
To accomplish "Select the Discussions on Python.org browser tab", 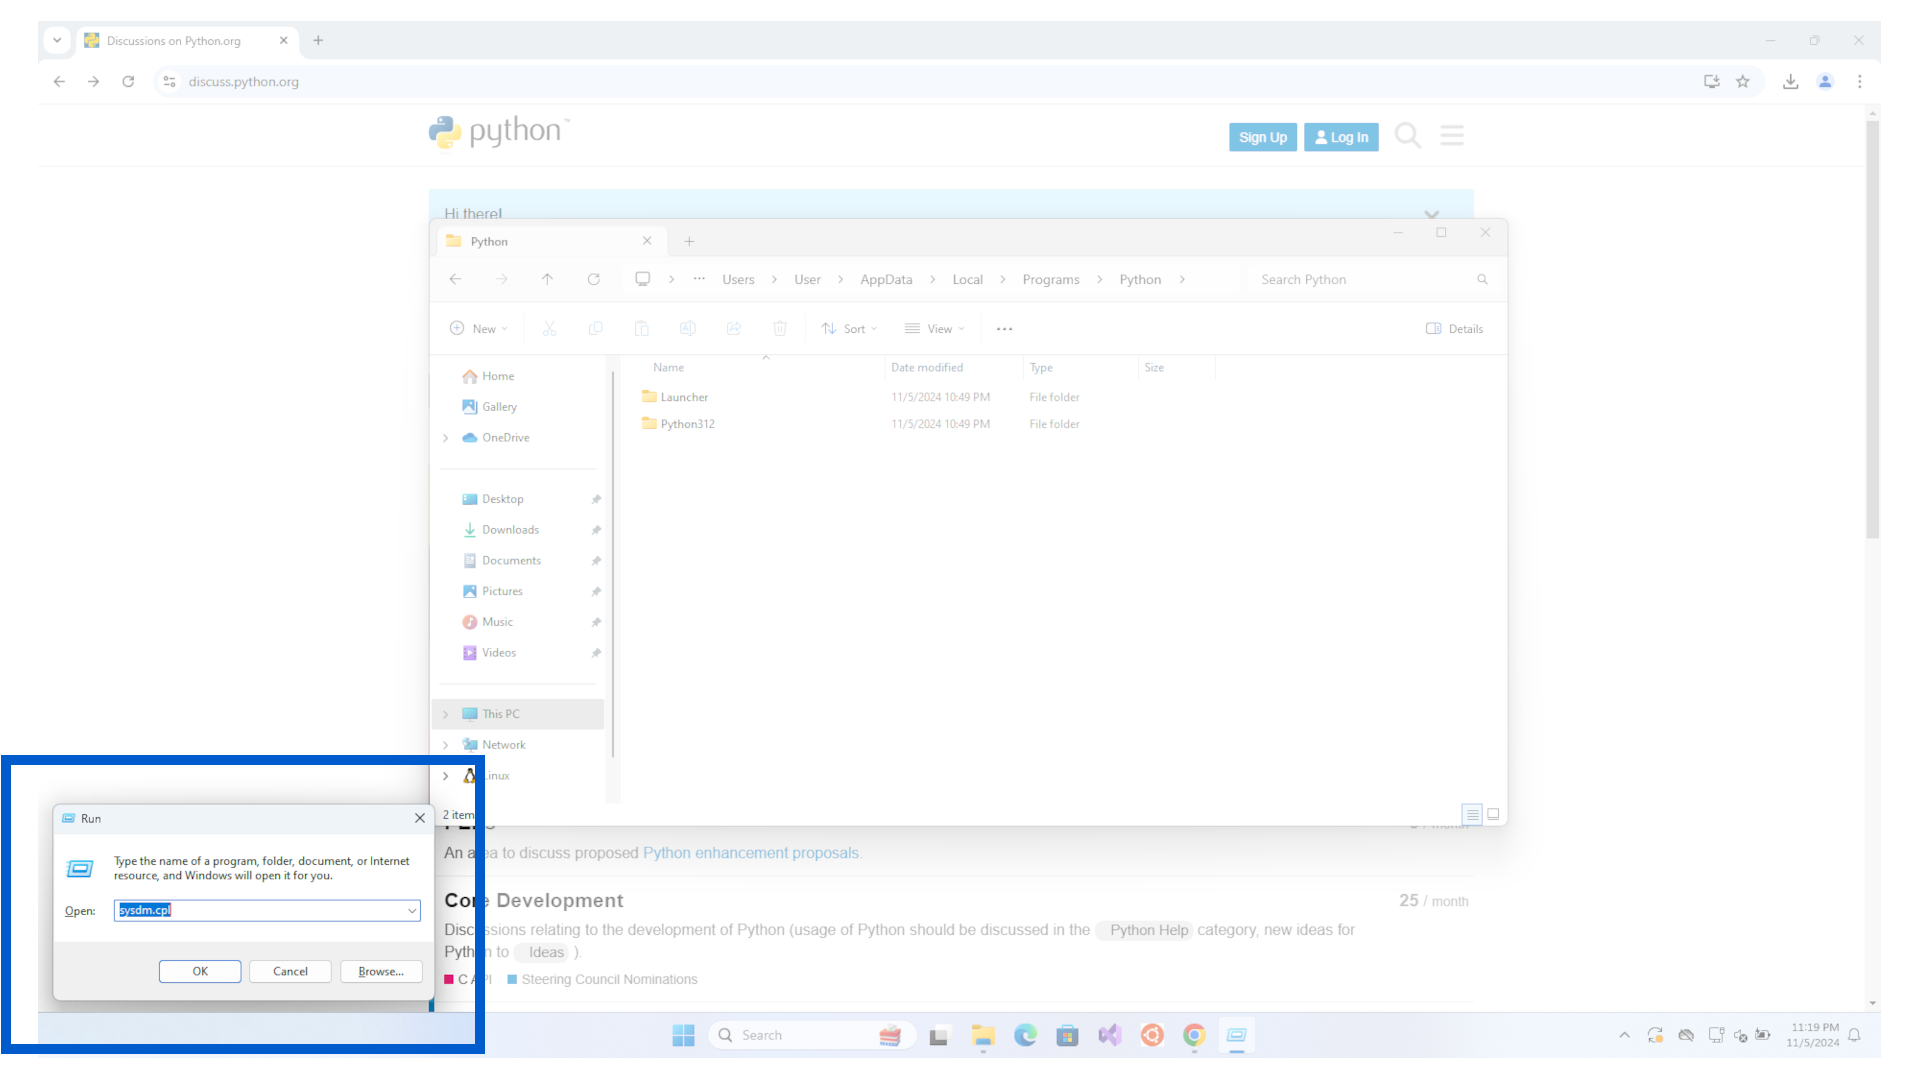I will [x=174, y=41].
